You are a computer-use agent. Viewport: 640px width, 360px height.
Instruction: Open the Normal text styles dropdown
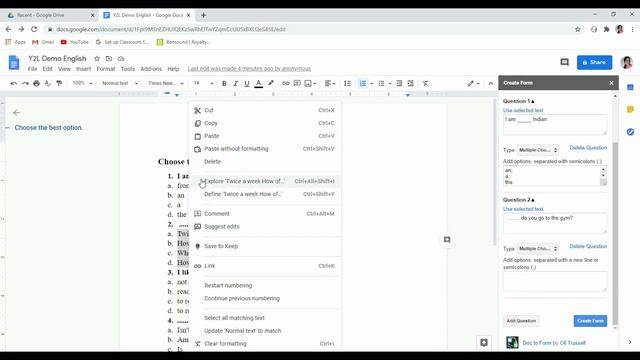pyautogui.click(x=120, y=83)
